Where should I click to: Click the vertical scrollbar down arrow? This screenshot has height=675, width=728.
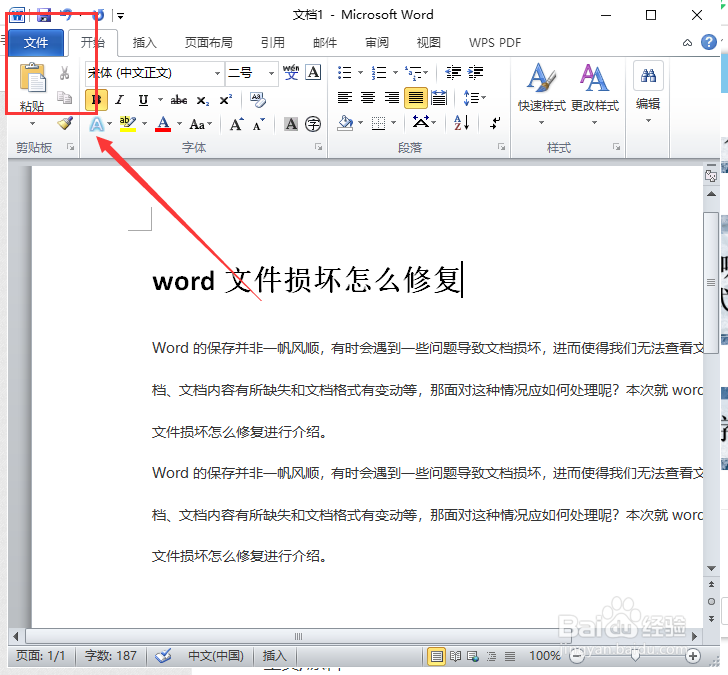pyautogui.click(x=711, y=568)
